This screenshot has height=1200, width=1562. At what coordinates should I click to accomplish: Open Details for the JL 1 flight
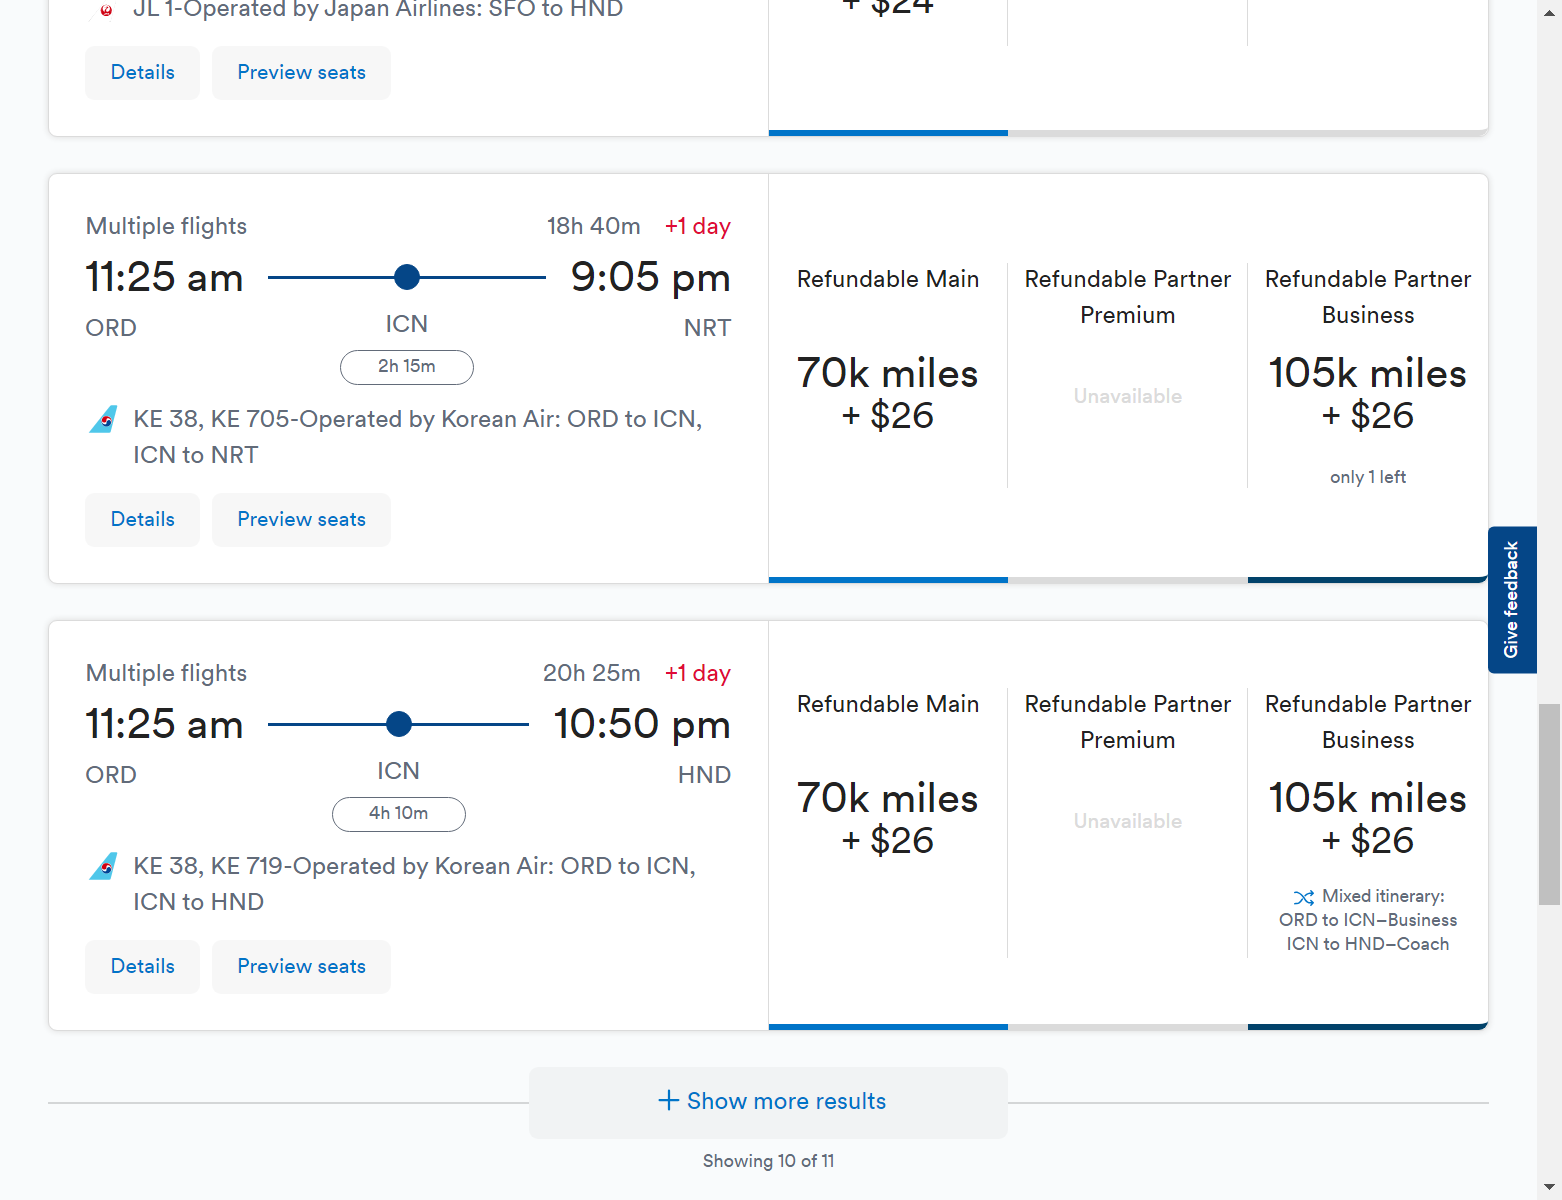(x=142, y=73)
